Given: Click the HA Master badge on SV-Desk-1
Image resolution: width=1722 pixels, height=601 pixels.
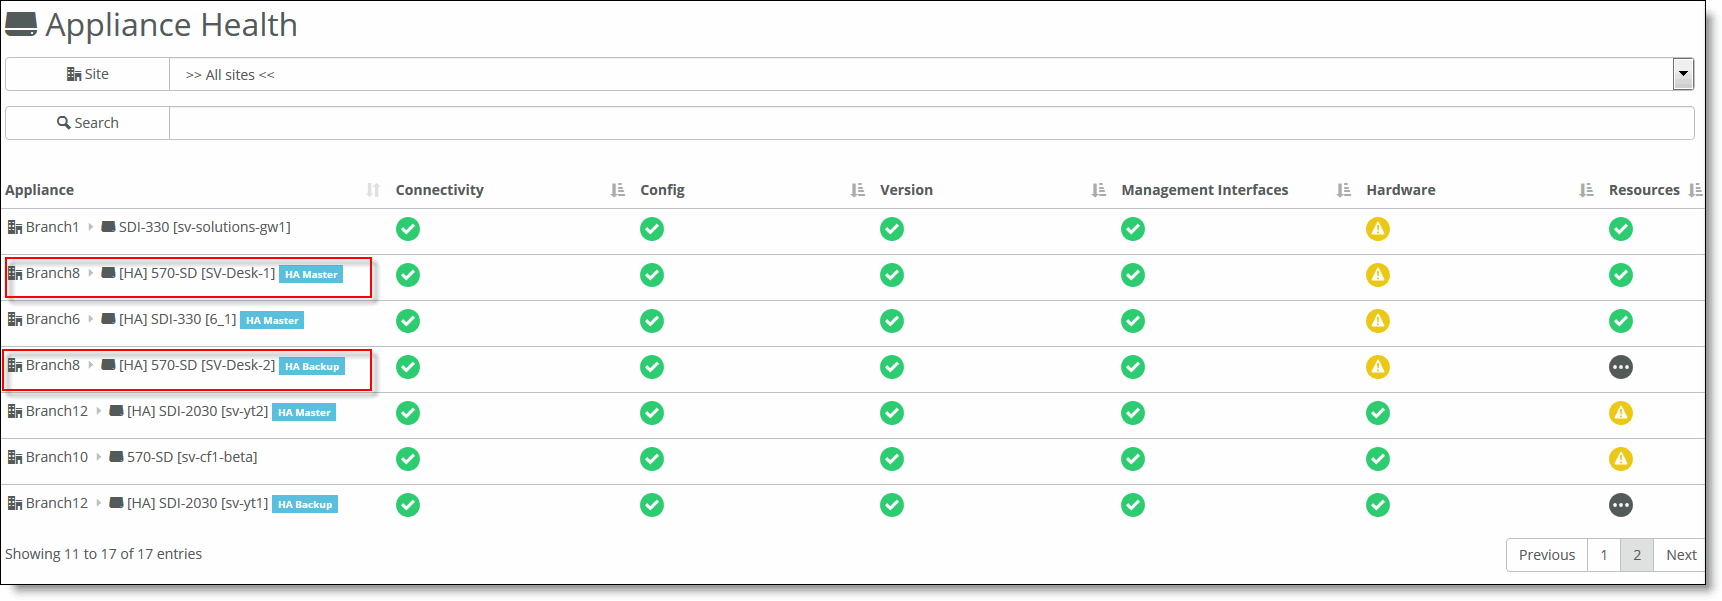Looking at the screenshot, I should click(311, 275).
